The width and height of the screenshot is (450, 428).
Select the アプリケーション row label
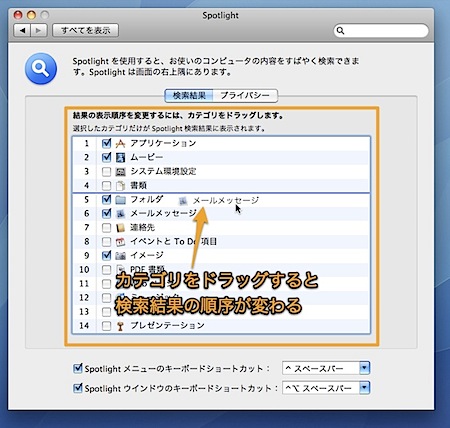[x=163, y=143]
